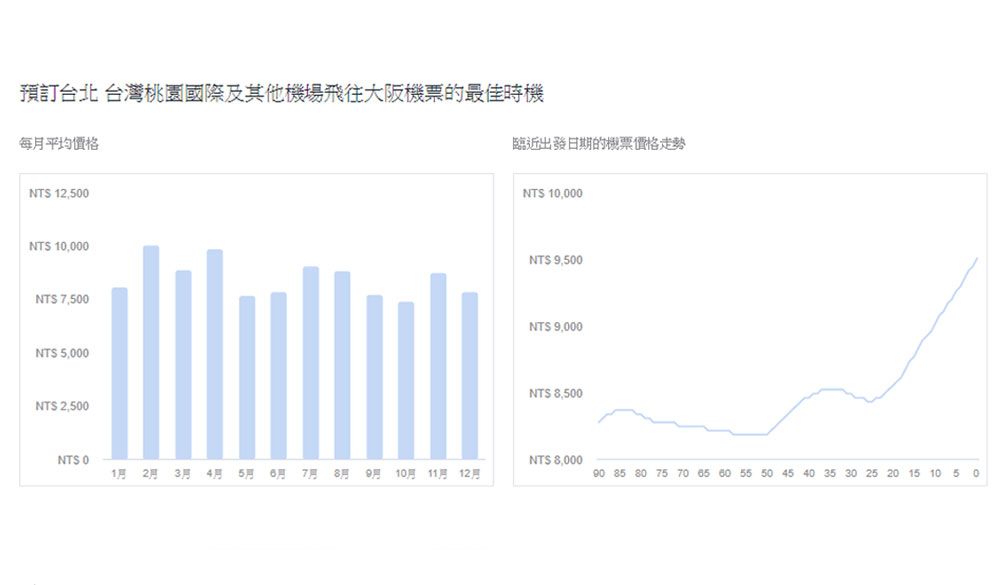Click the 3月 label under bar chart

tap(182, 474)
